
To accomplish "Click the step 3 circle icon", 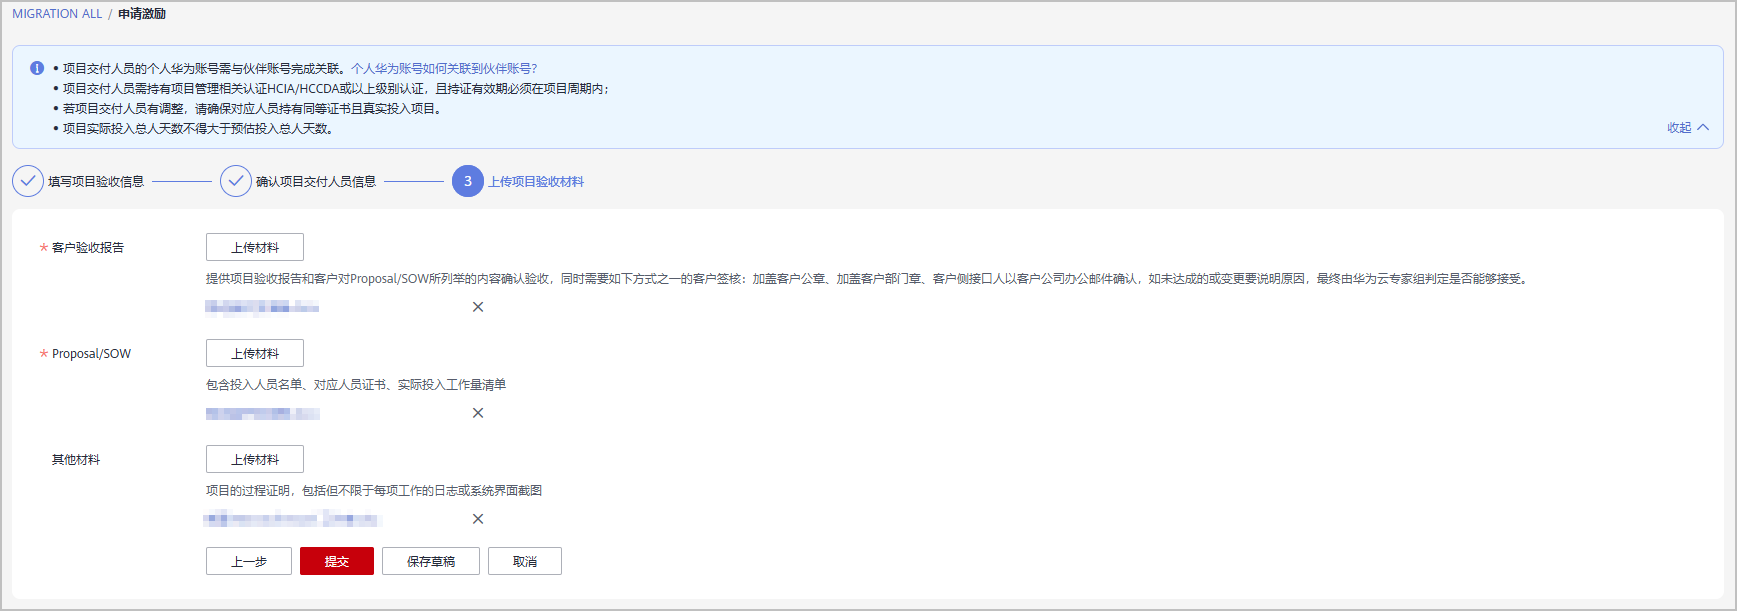I will (x=468, y=181).
